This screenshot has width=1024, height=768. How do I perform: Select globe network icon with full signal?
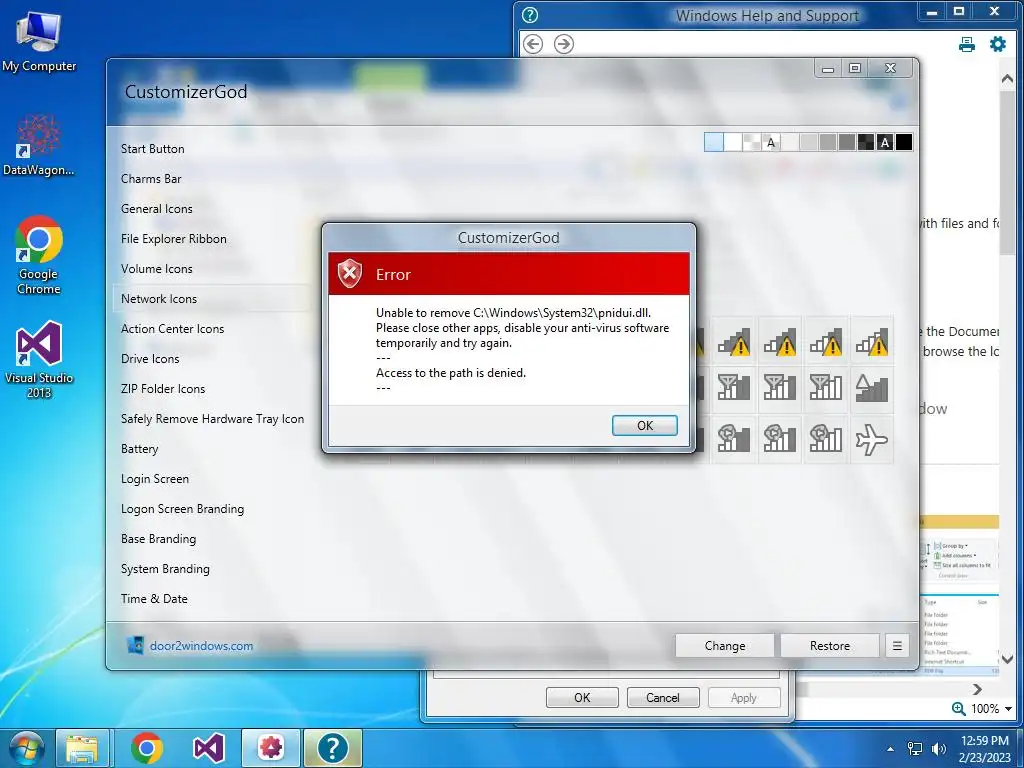click(825, 439)
